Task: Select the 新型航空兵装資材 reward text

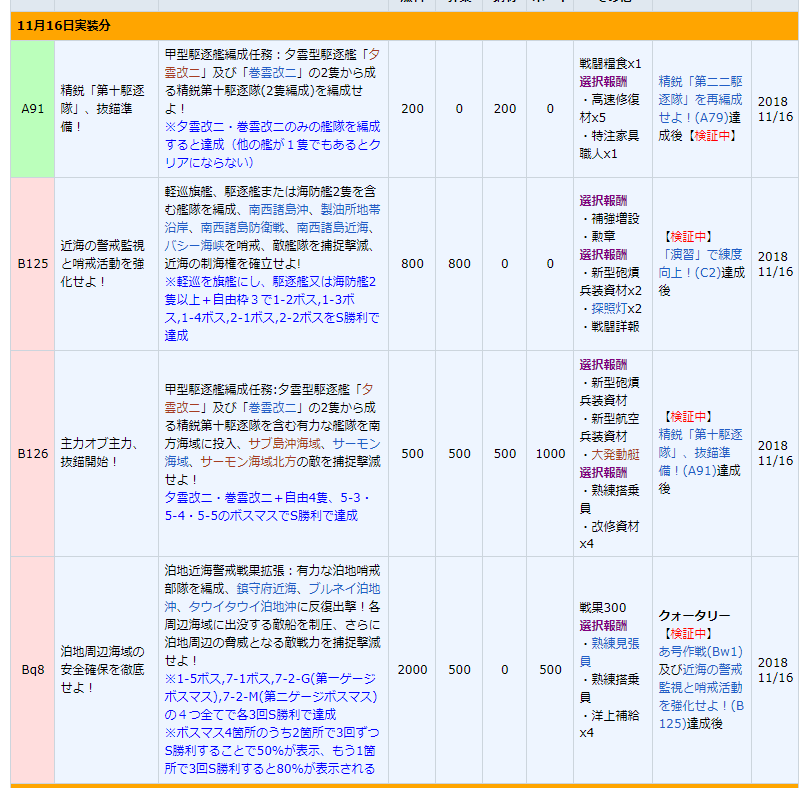Action: coord(610,427)
